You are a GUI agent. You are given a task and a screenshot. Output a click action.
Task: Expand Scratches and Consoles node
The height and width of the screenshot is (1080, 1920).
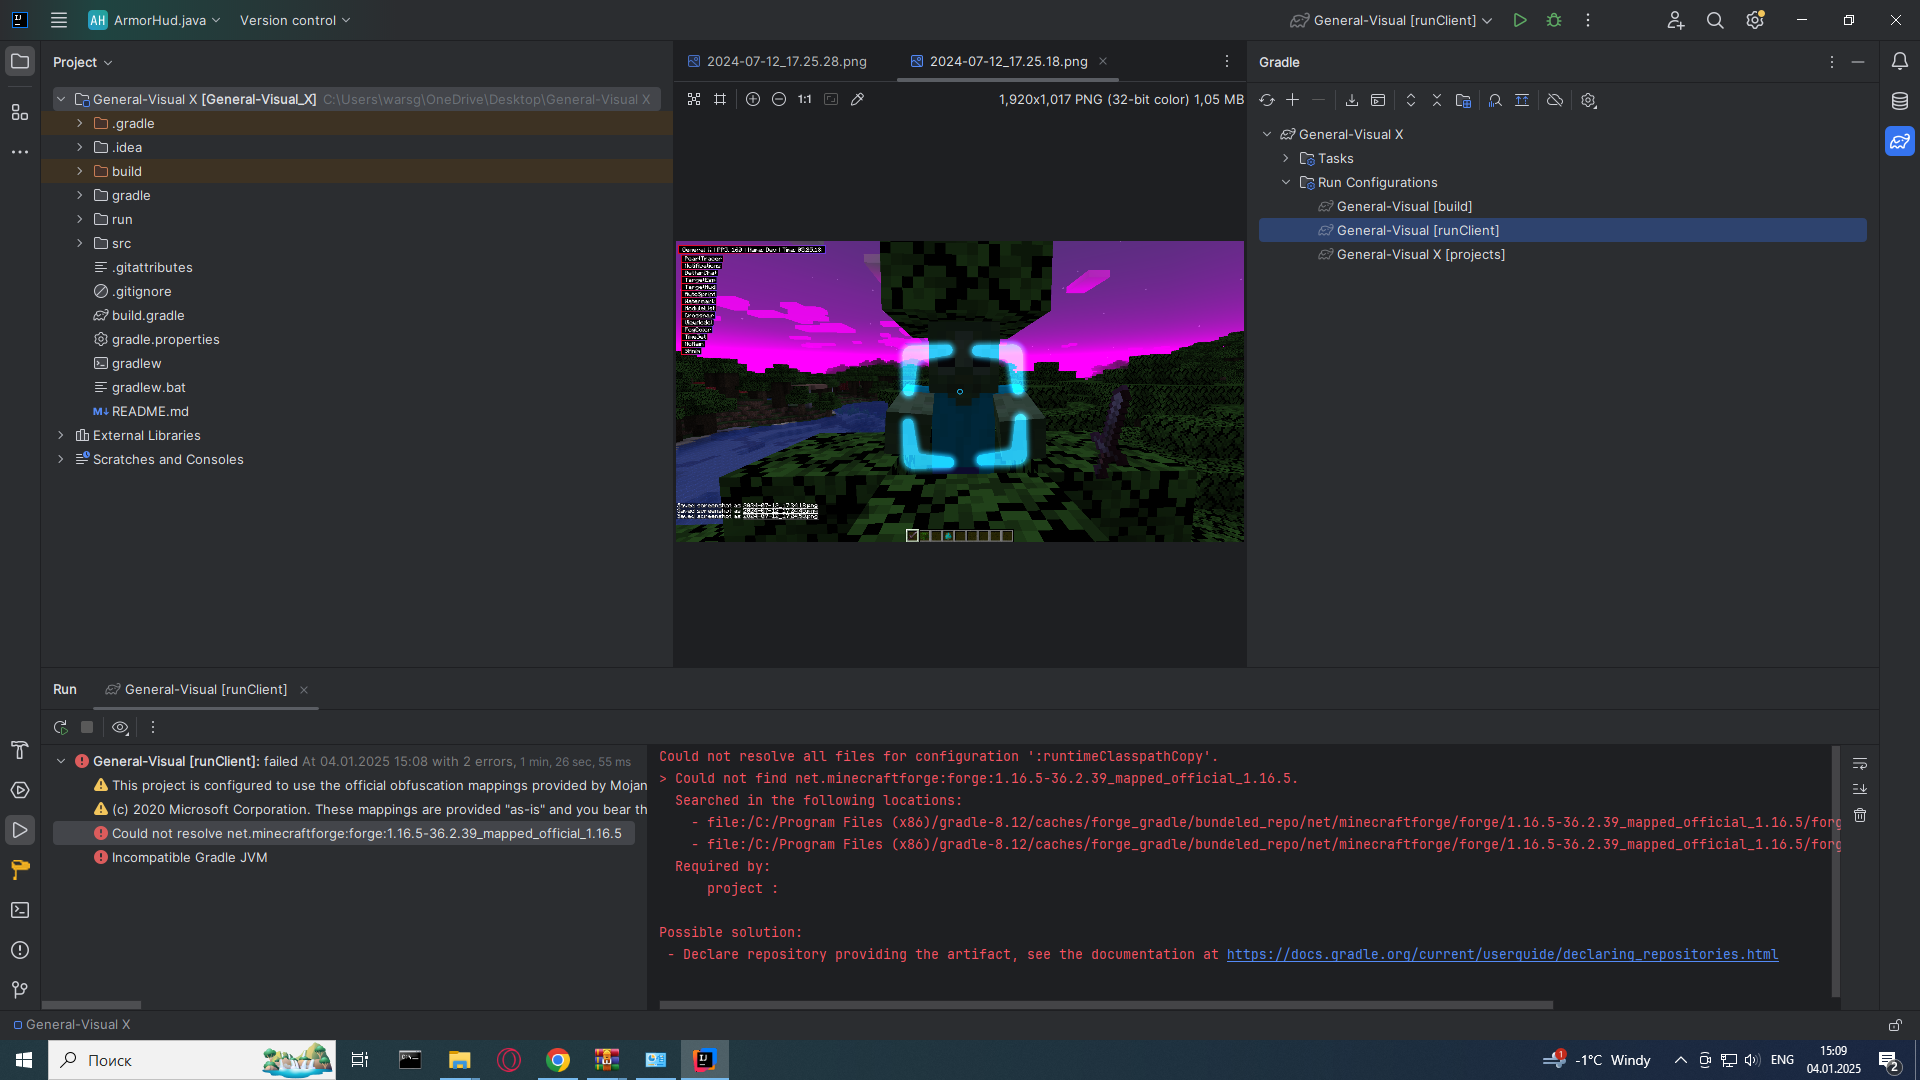point(61,459)
